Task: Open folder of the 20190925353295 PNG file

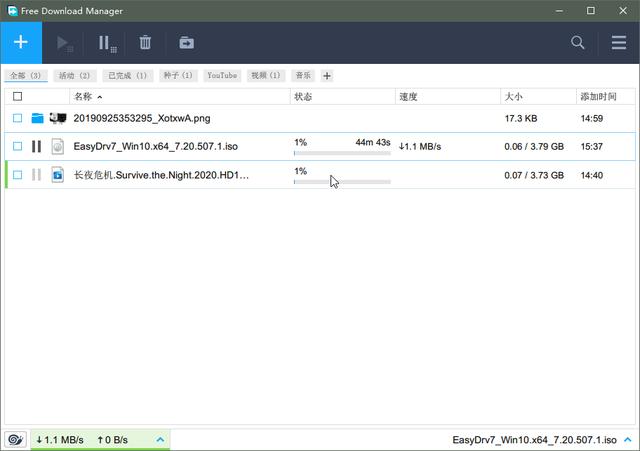Action: click(x=37, y=118)
